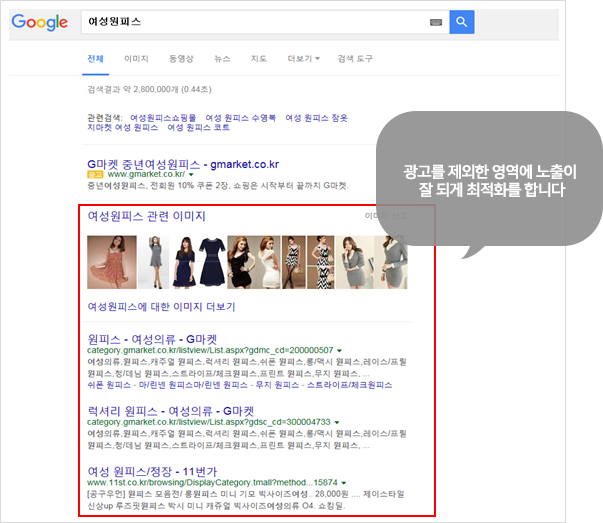This screenshot has height=523, width=603.
Task: Click sitelink 스트라이프/체크원피스
Action: pyautogui.click(x=350, y=385)
